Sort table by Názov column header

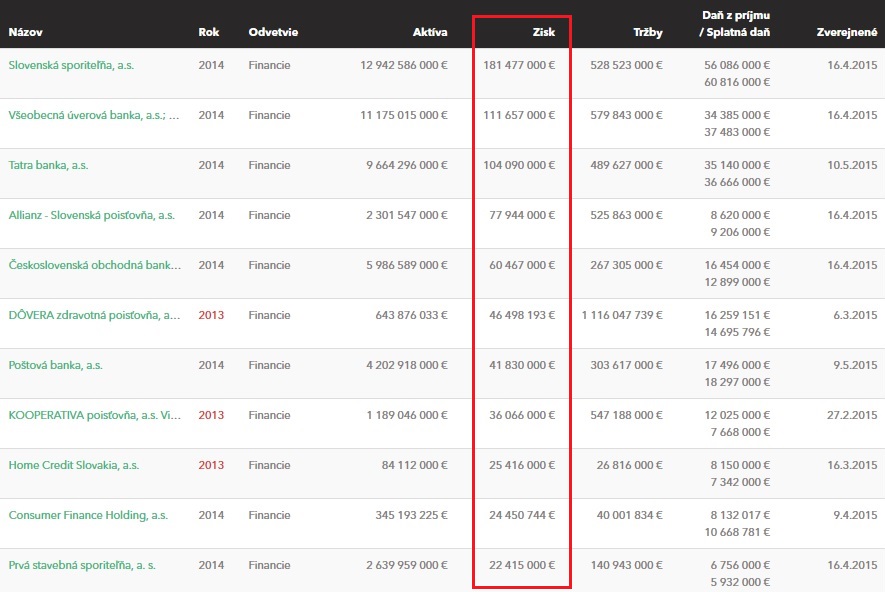pyautogui.click(x=25, y=32)
